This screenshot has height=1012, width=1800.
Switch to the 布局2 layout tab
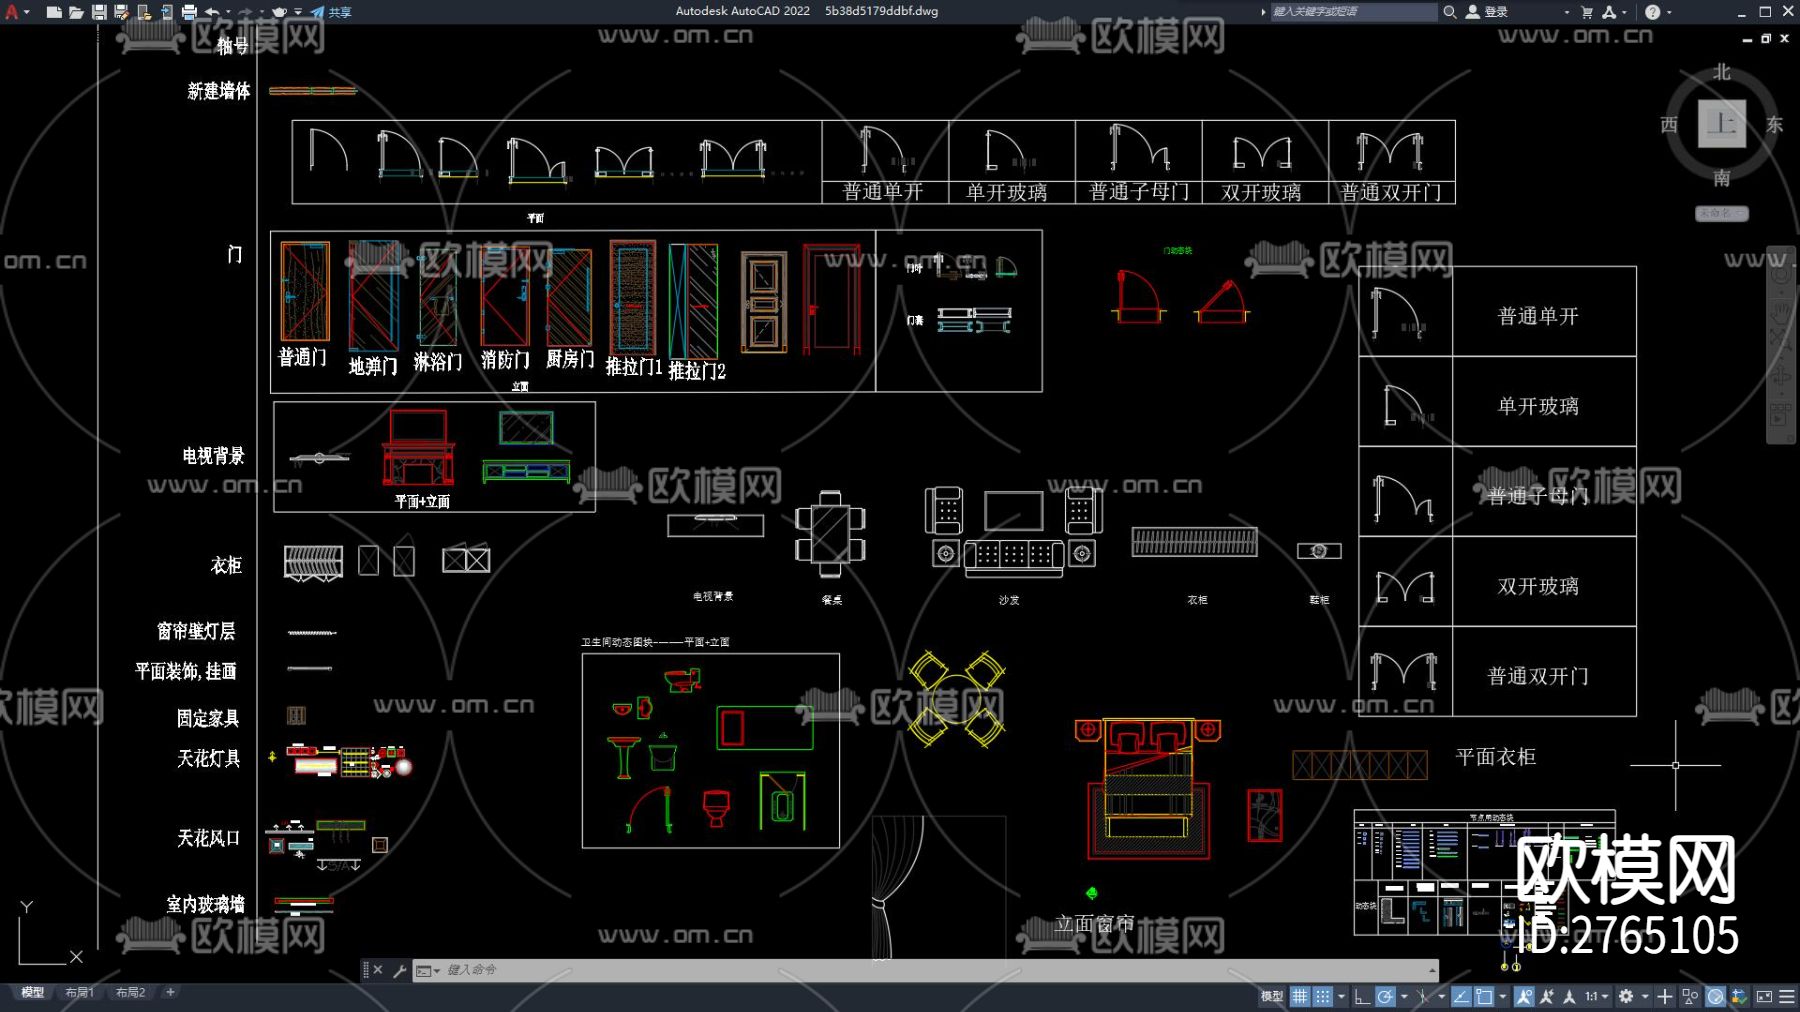(x=131, y=992)
